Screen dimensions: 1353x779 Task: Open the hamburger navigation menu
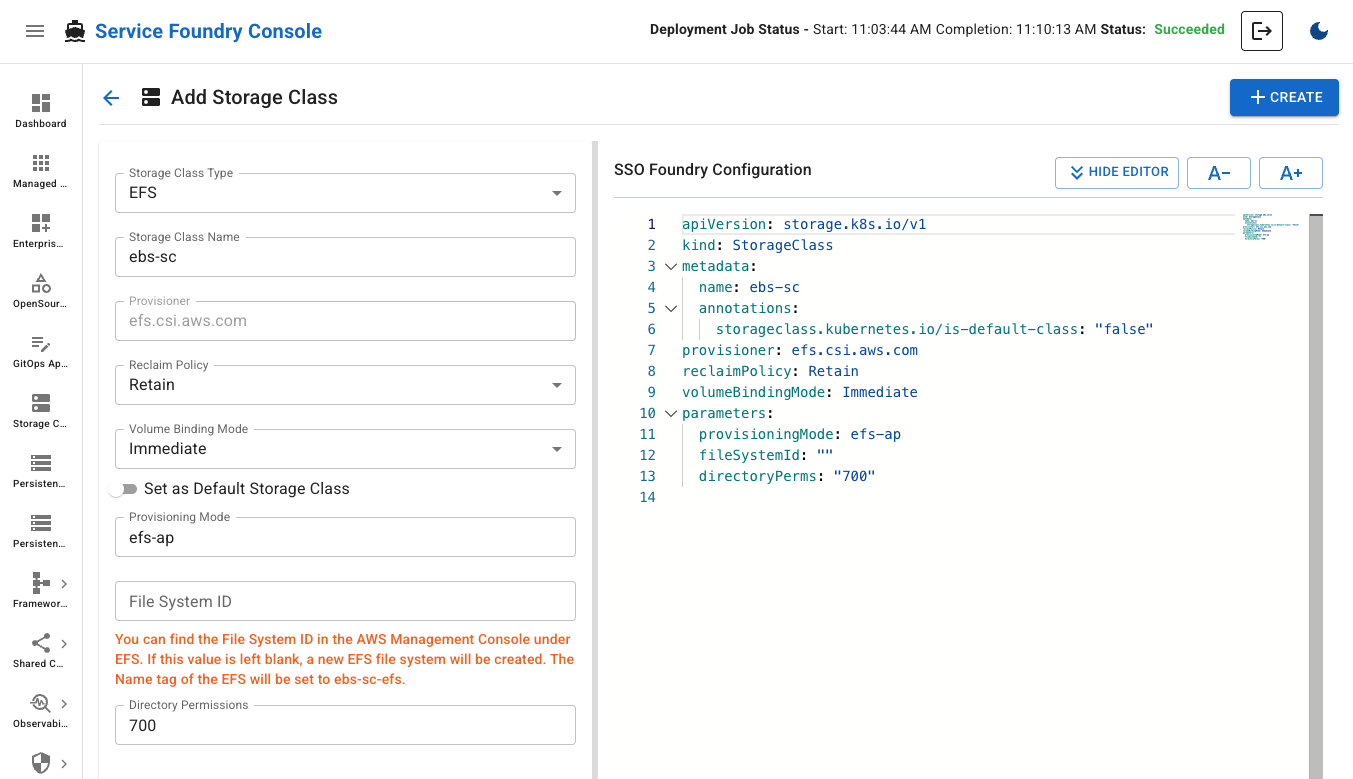(x=35, y=31)
